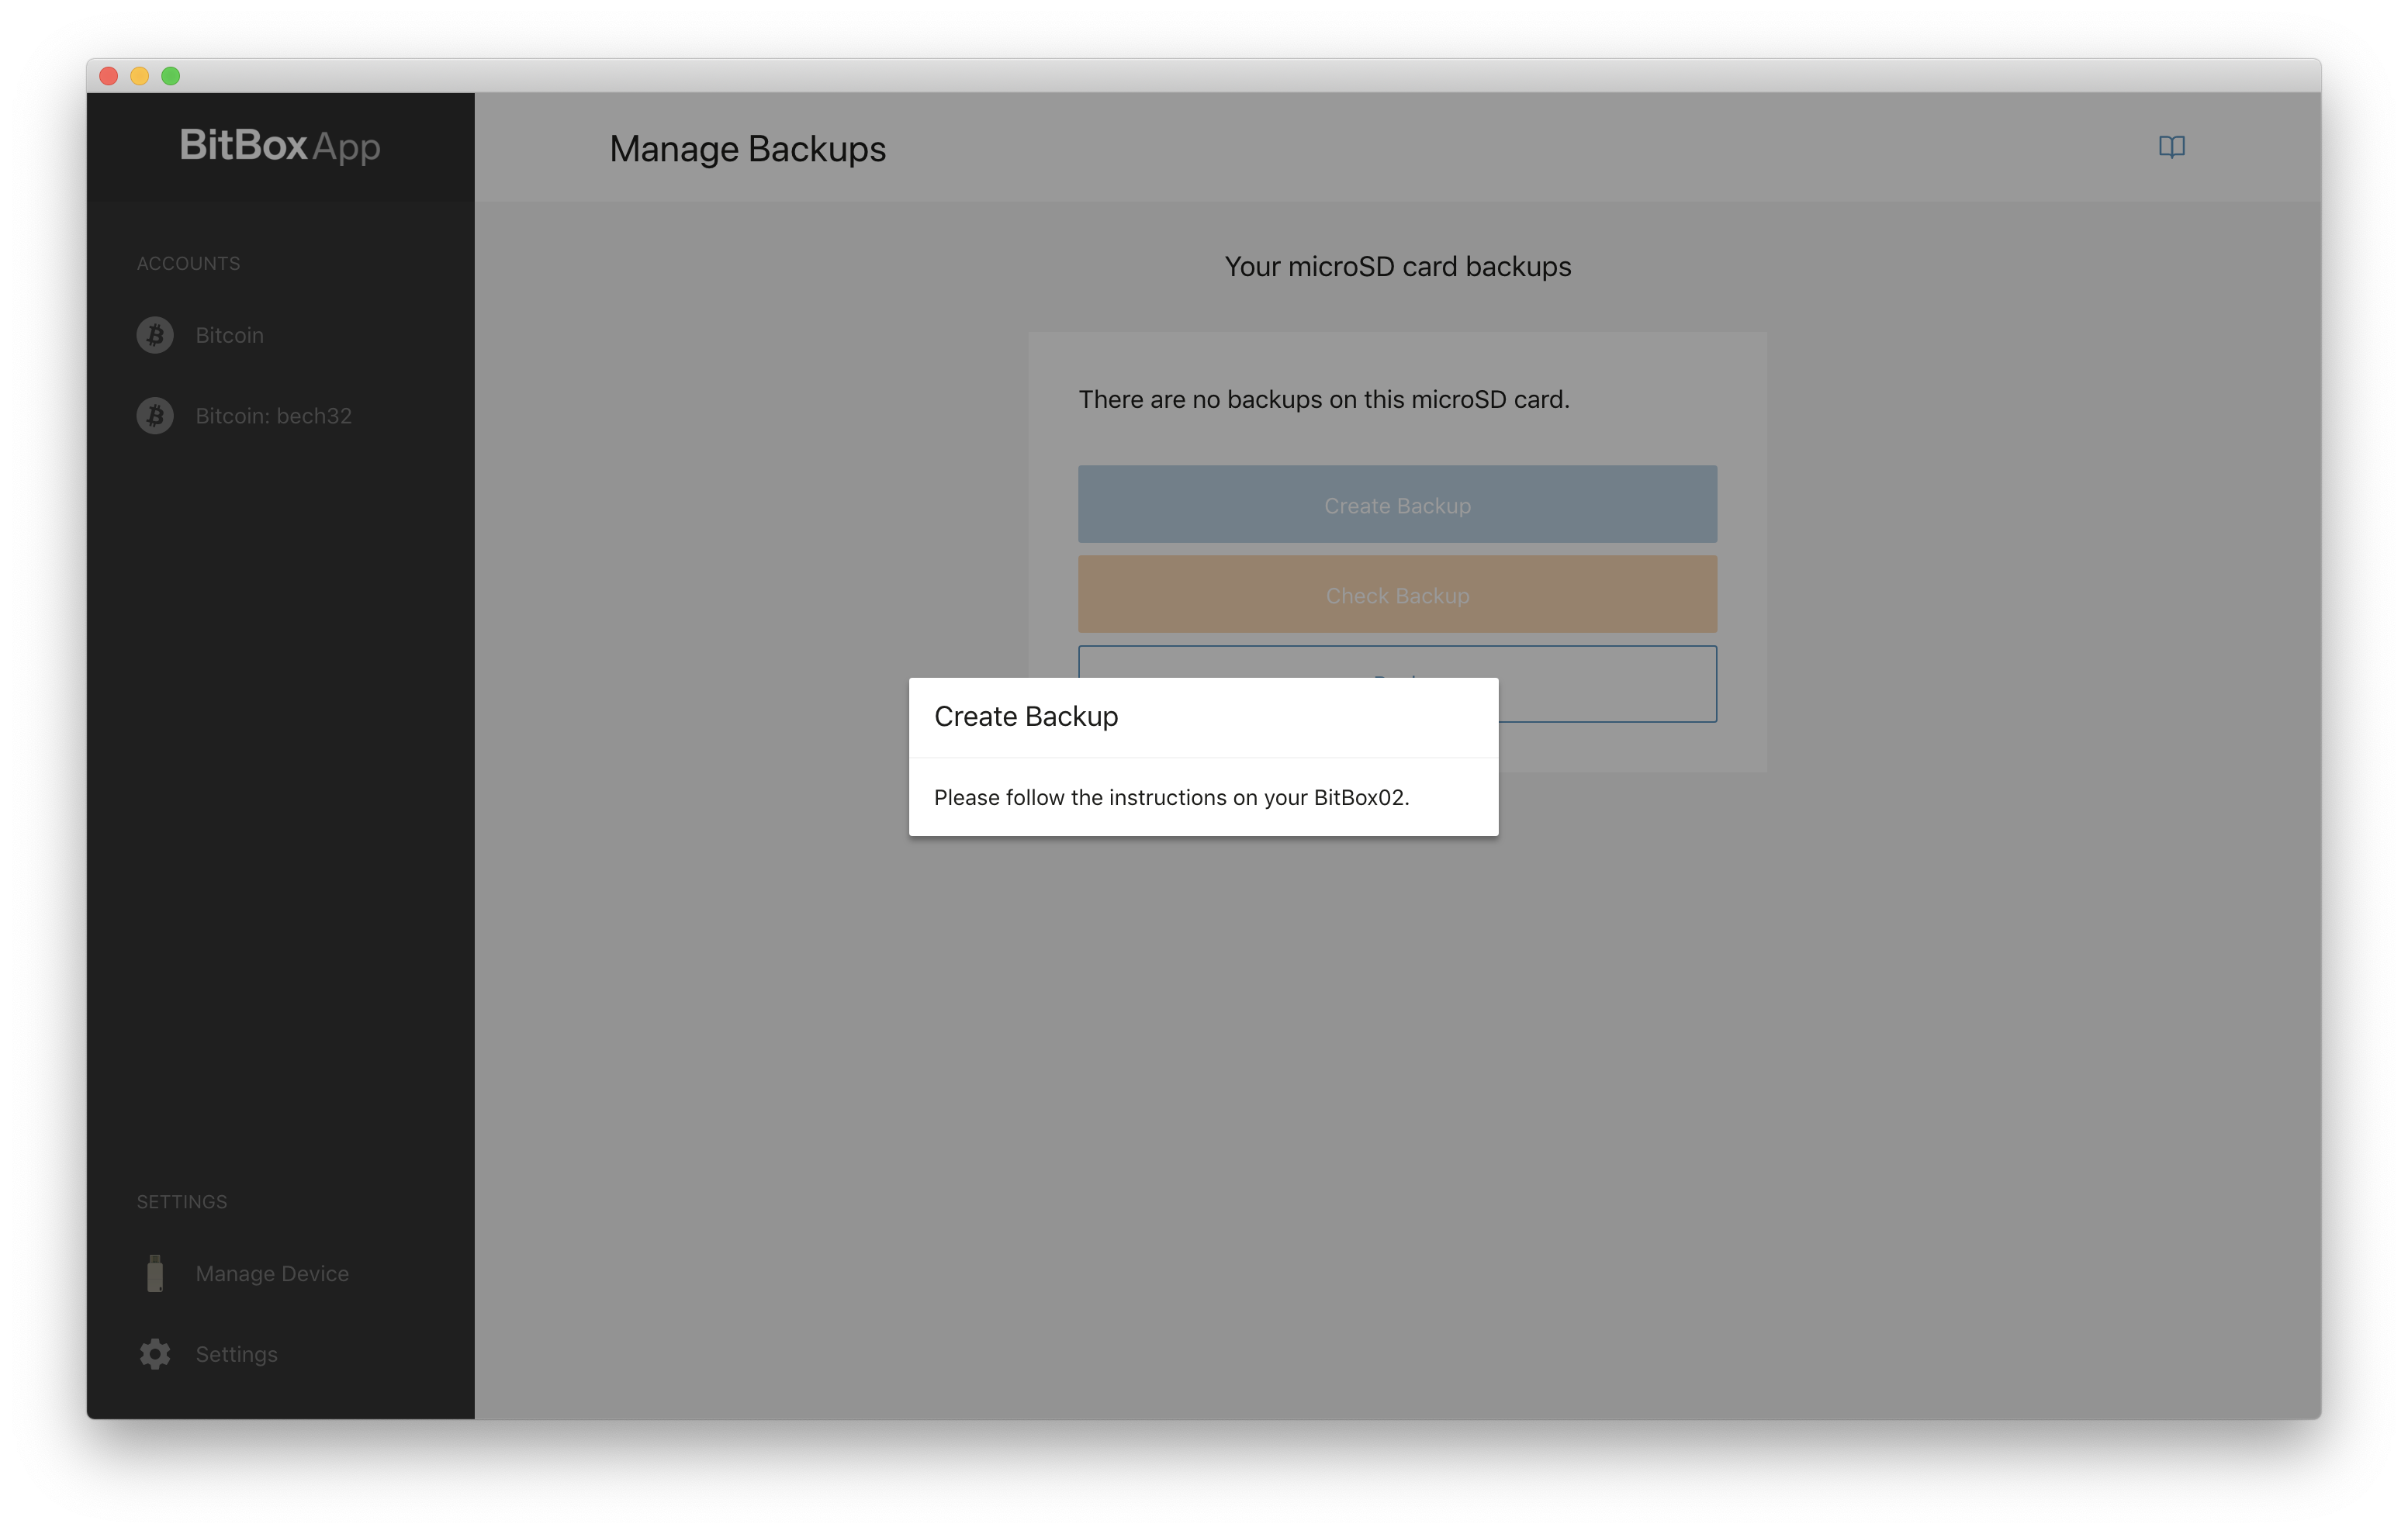Close the window with red button
The image size is (2408, 1534).
[x=109, y=76]
